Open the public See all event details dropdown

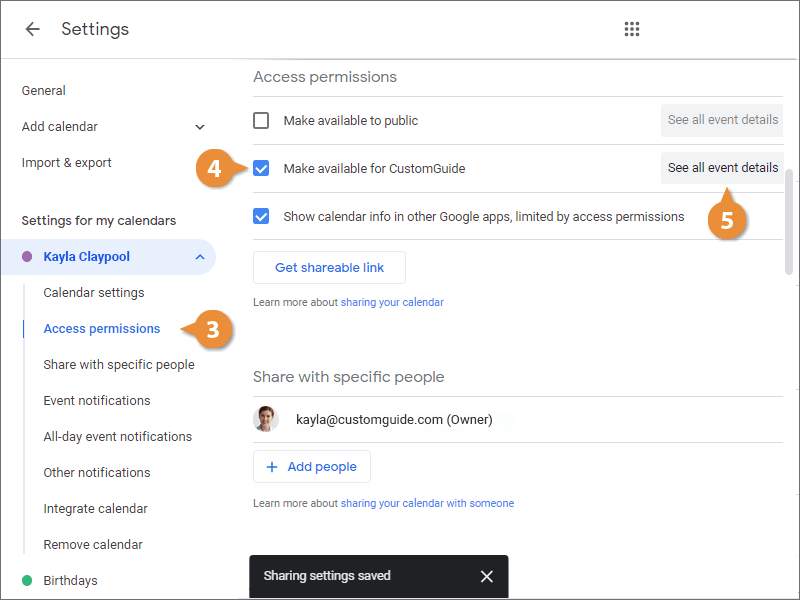[722, 120]
